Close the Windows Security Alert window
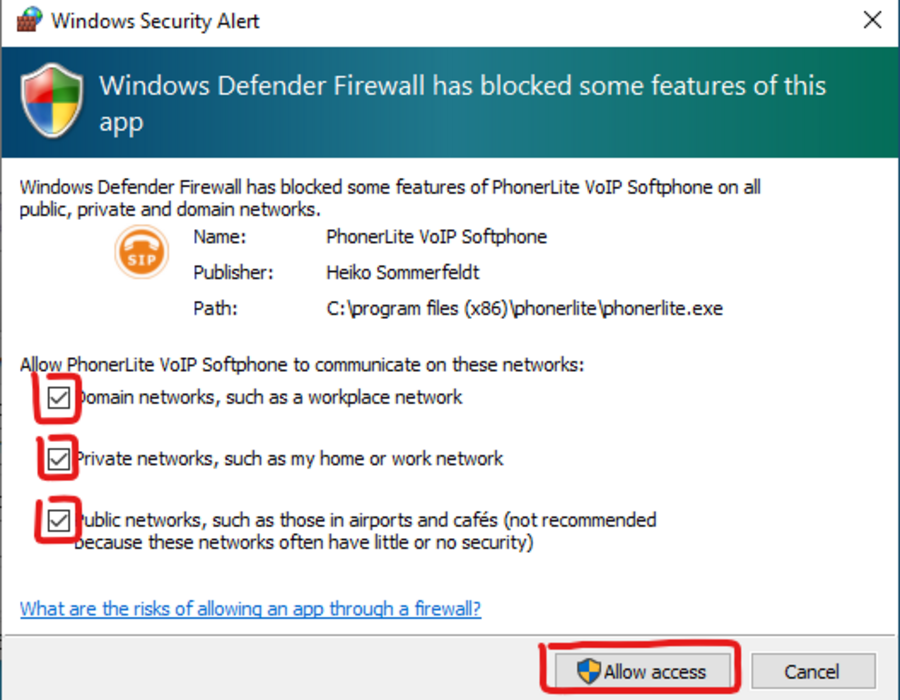Viewport: 900px width, 700px height. click(x=872, y=20)
